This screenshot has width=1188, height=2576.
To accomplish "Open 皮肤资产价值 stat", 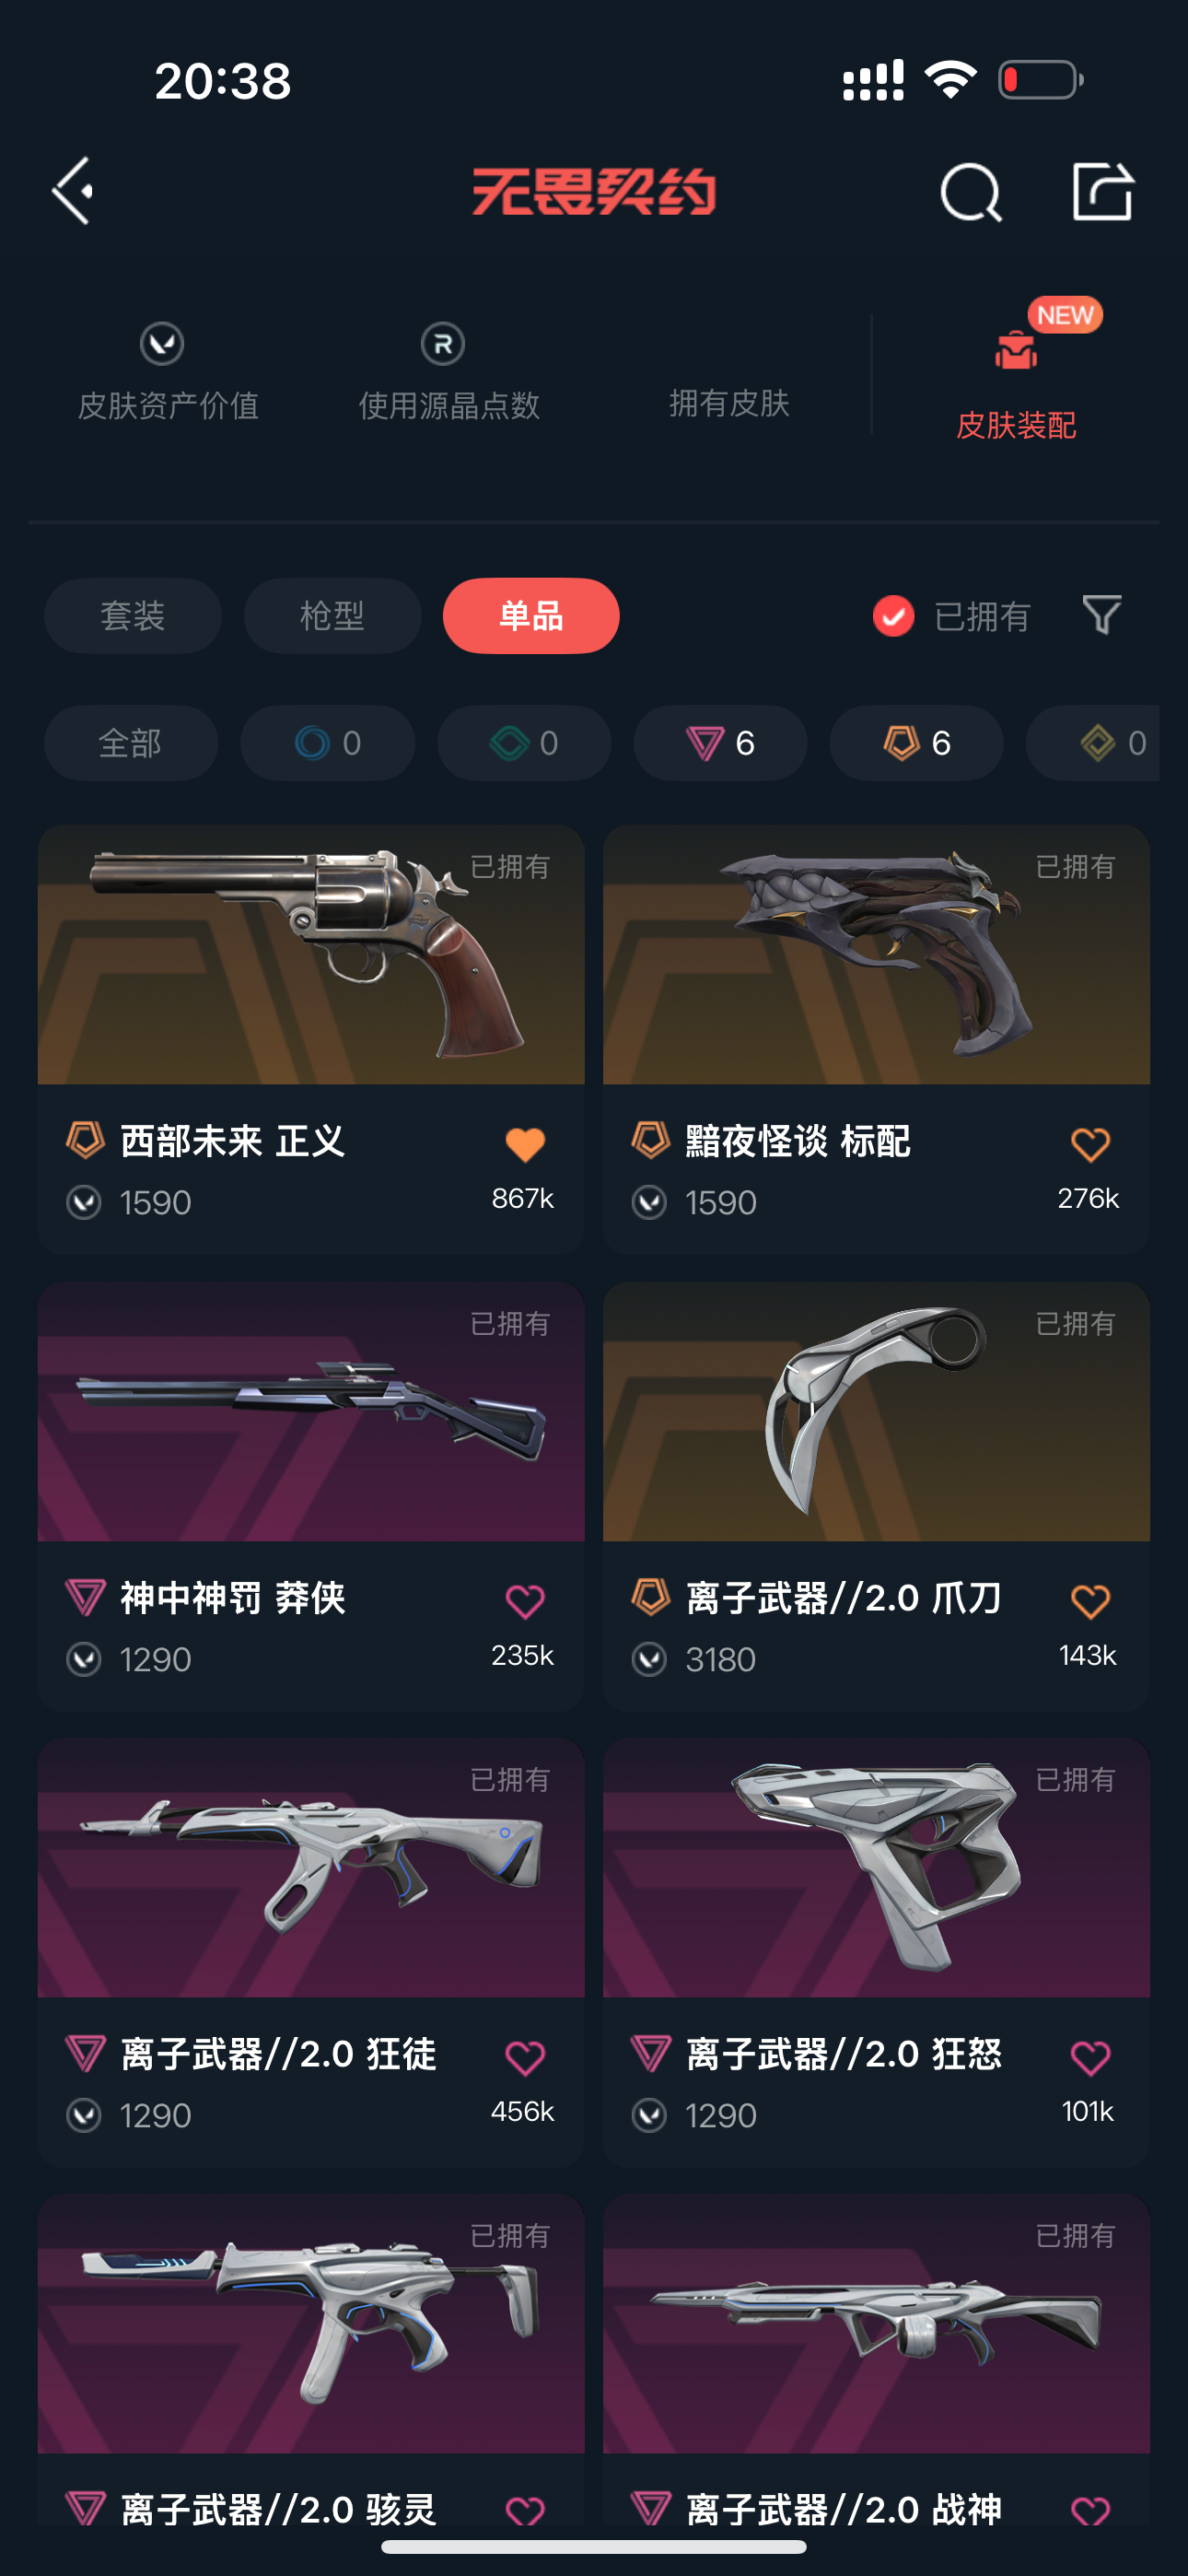I will click(168, 372).
